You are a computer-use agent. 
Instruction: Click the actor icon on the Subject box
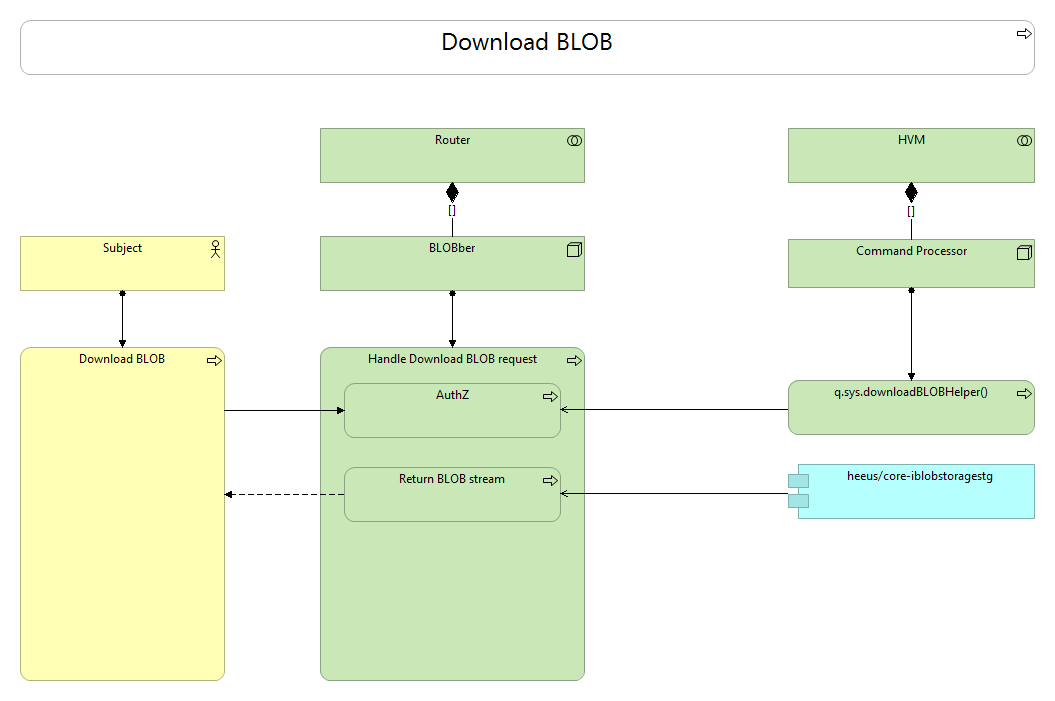tap(215, 250)
